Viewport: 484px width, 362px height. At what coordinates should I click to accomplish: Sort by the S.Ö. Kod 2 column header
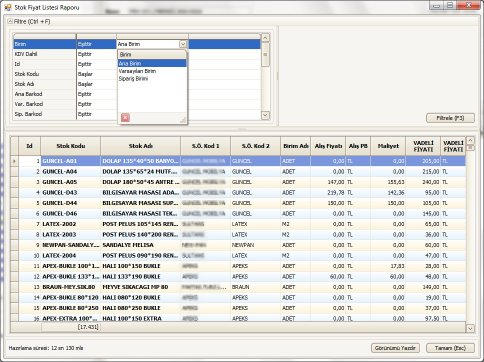tap(255, 146)
